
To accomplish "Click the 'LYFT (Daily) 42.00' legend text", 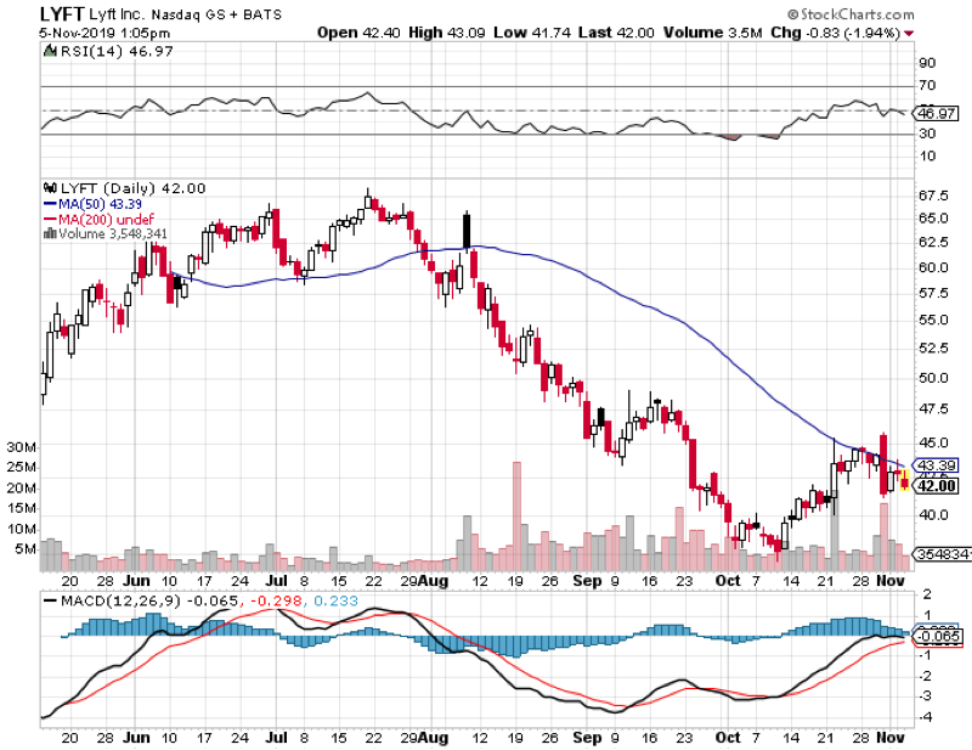I will click(133, 188).
